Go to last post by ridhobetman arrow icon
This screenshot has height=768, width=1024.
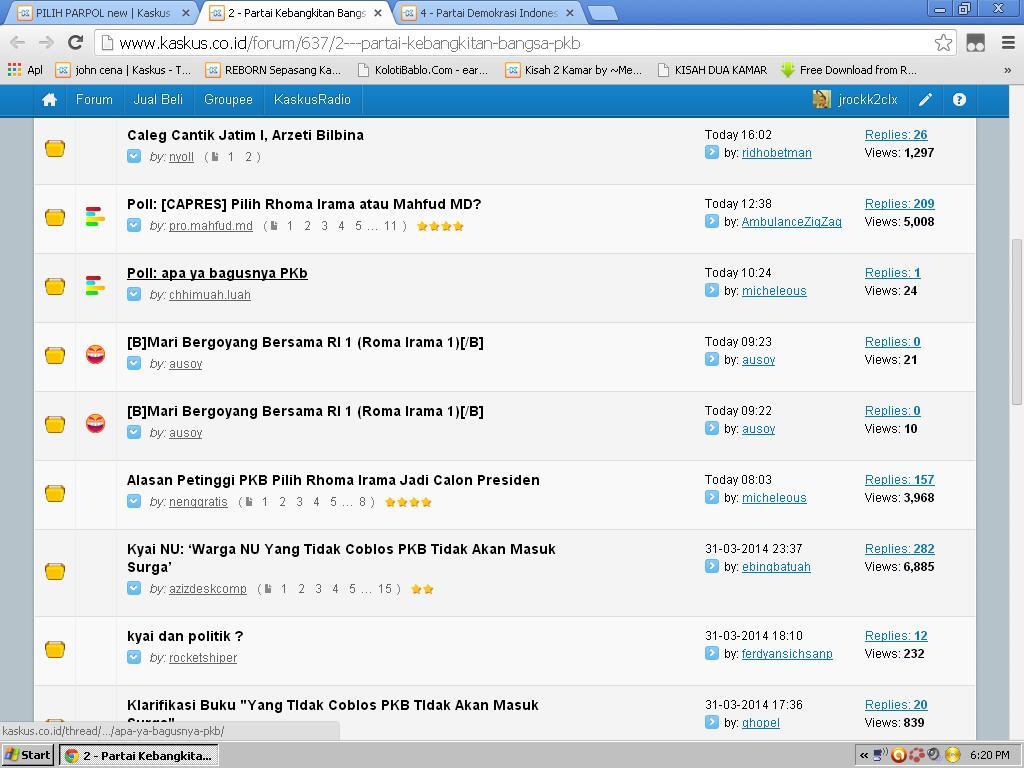point(712,153)
